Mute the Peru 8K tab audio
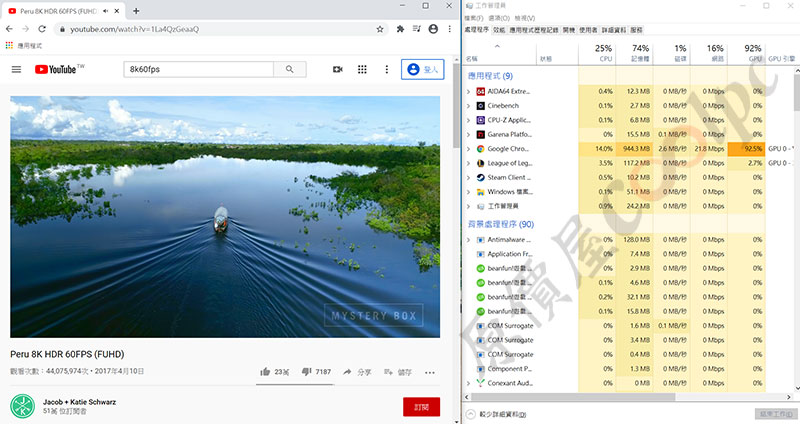 point(106,11)
